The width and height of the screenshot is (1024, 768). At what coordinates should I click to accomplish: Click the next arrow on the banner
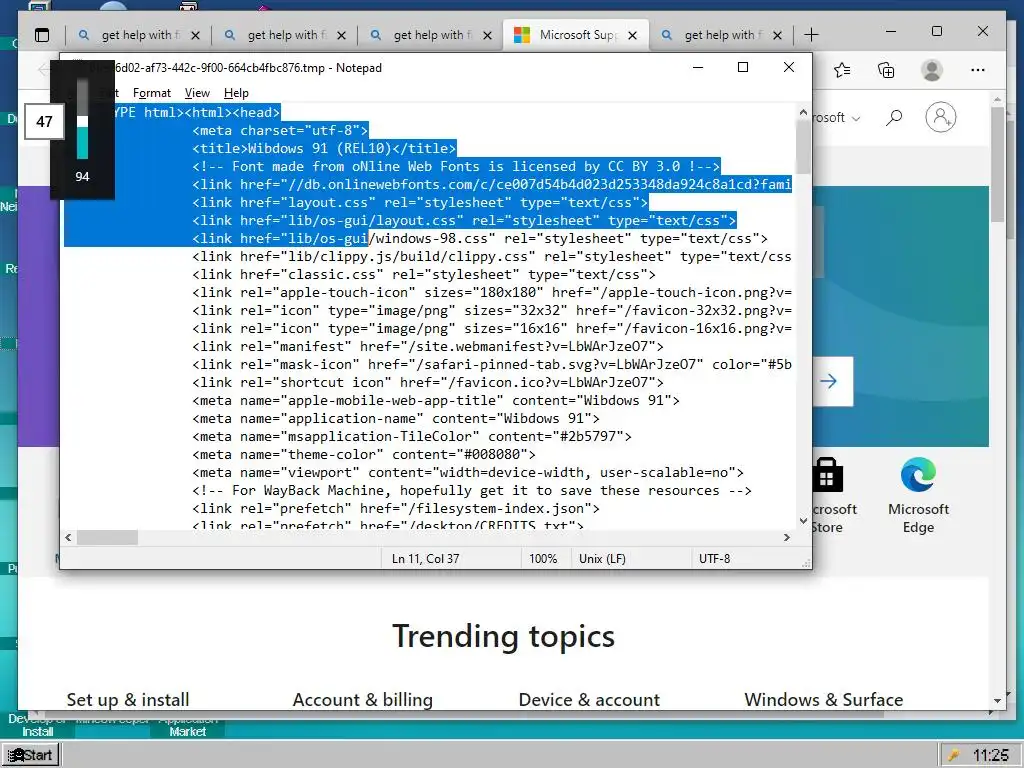click(829, 381)
